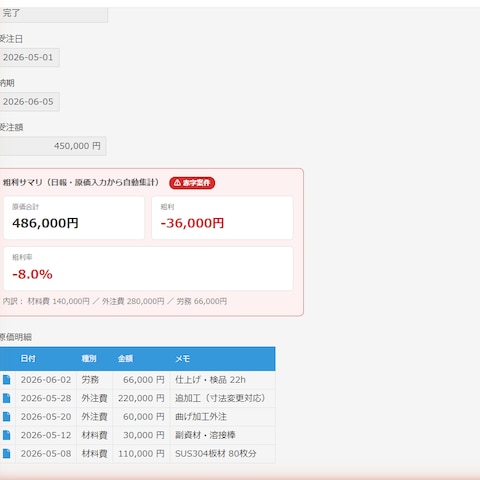Image resolution: width=480 pixels, height=480 pixels.
Task: Click the 完了 status field
Action: 53,14
